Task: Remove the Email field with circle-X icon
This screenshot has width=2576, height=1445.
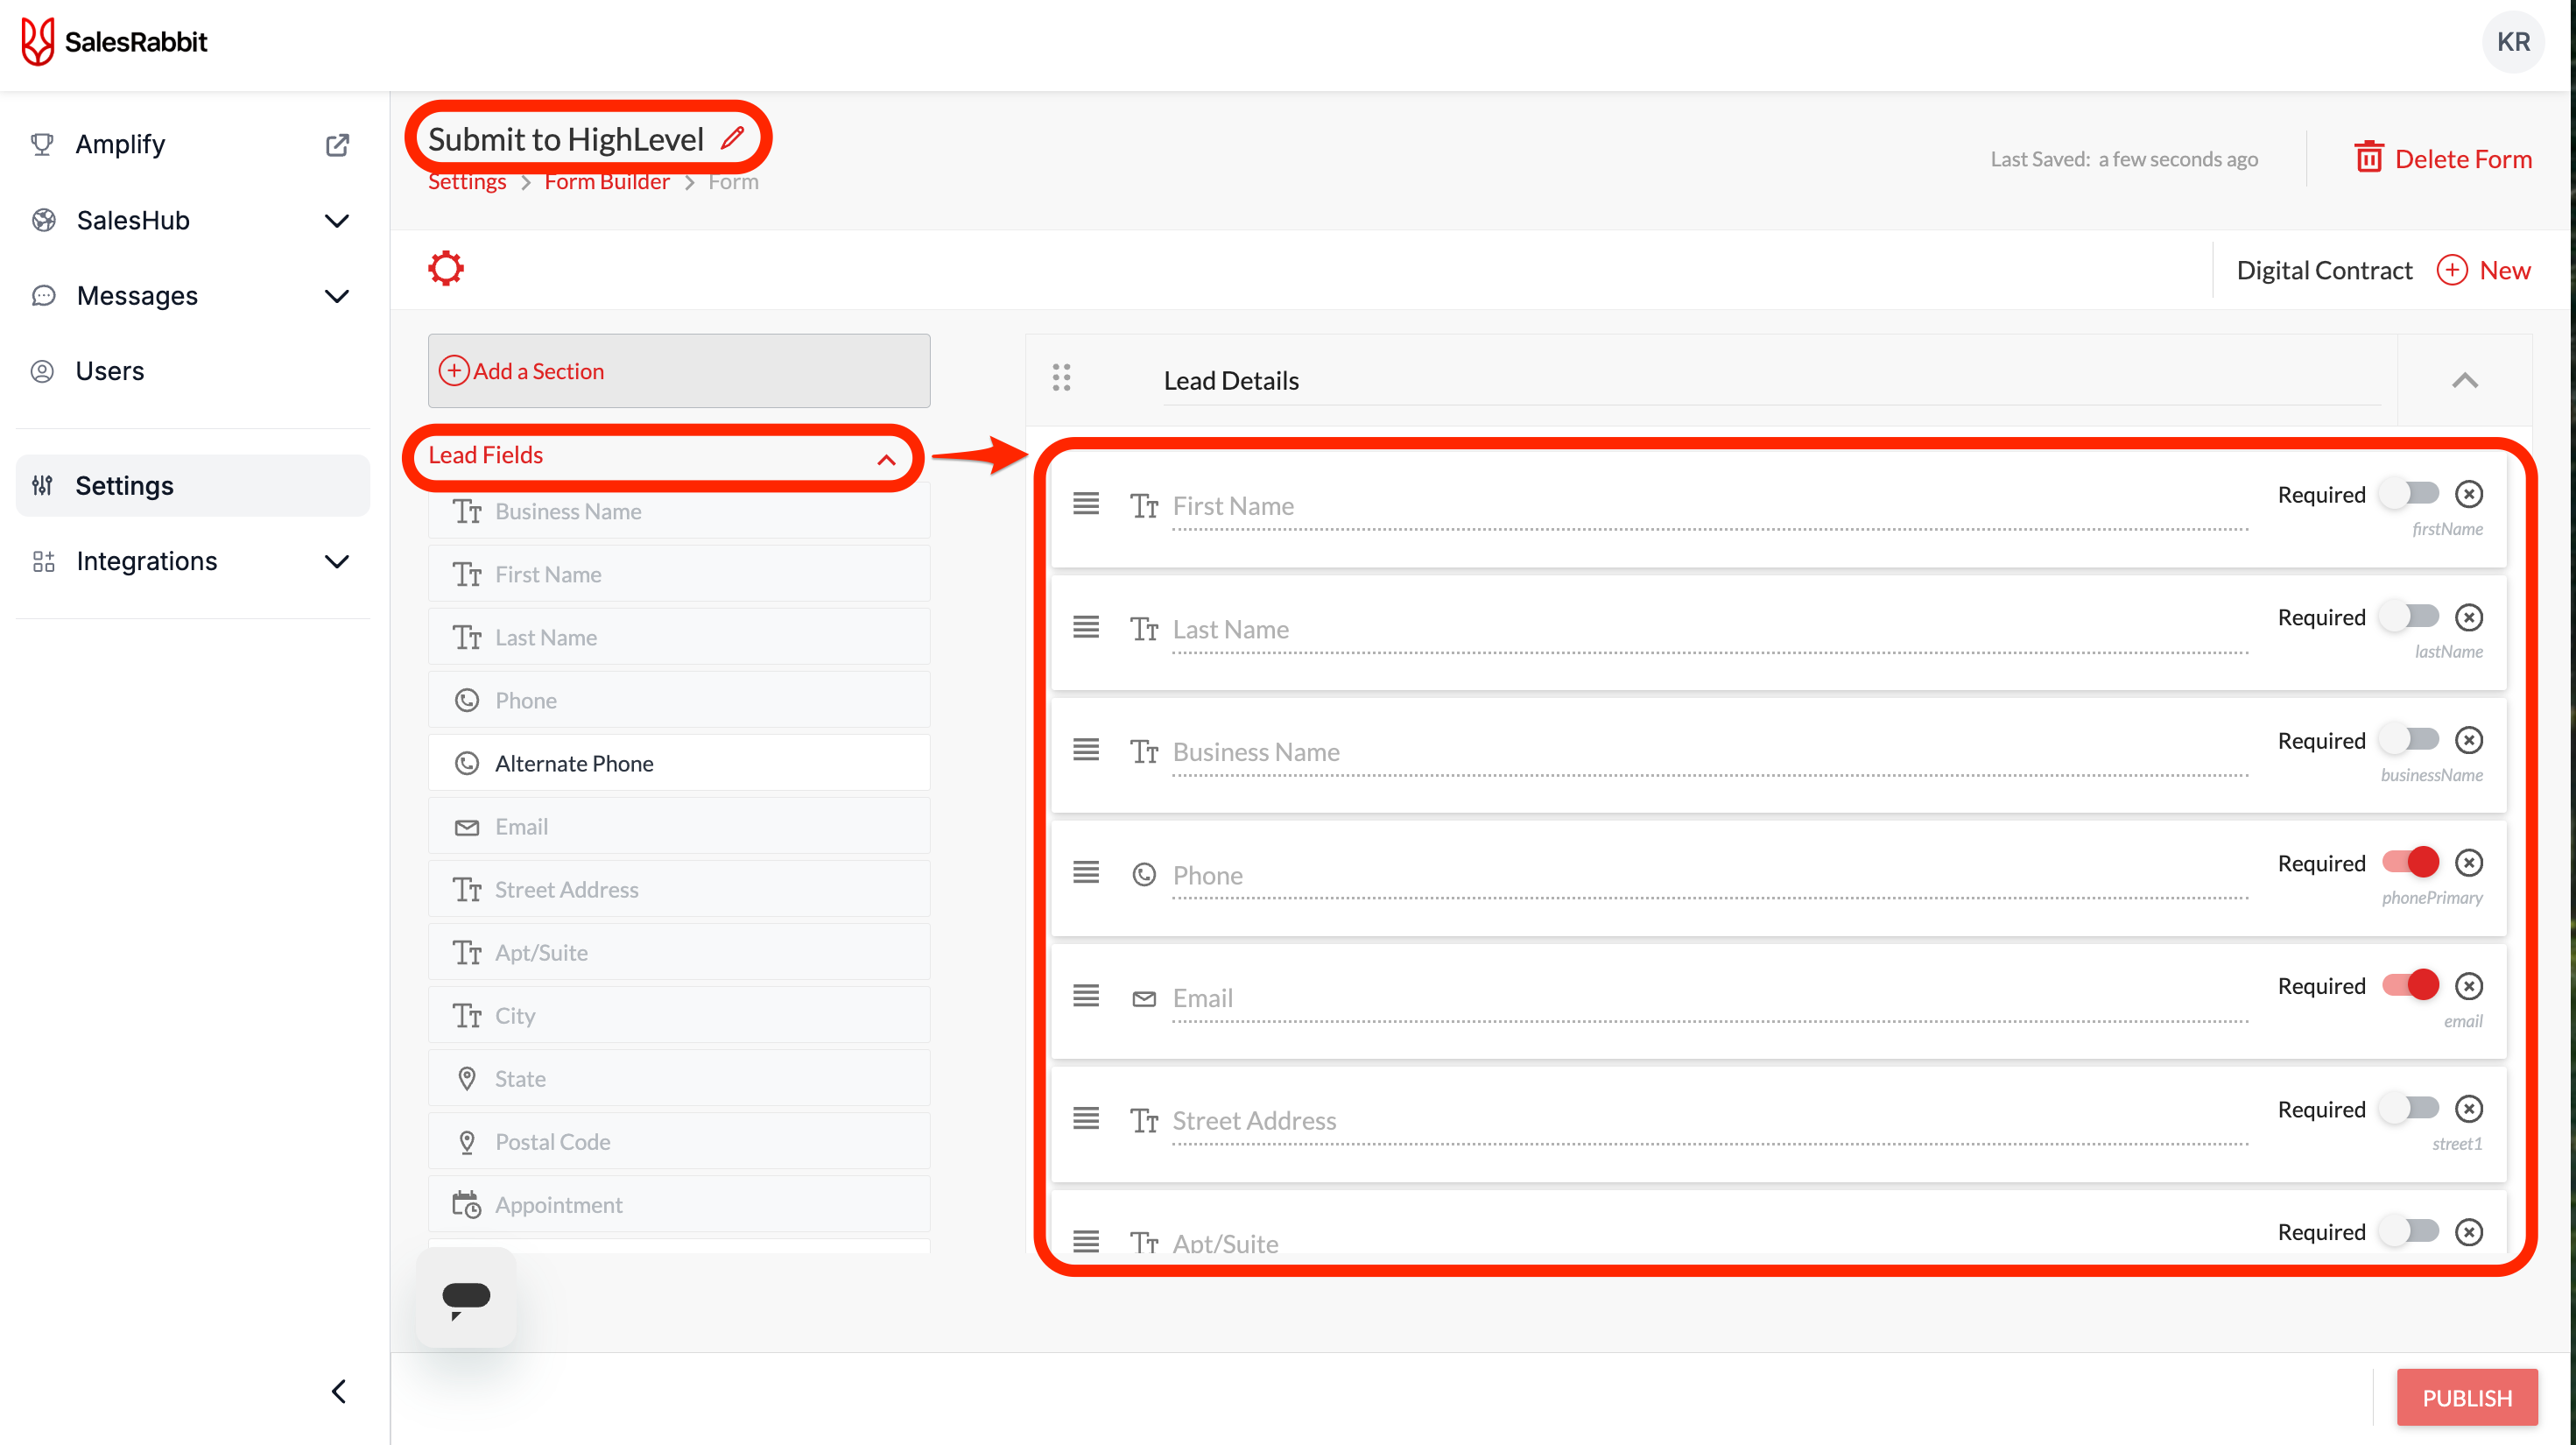Action: (2469, 986)
